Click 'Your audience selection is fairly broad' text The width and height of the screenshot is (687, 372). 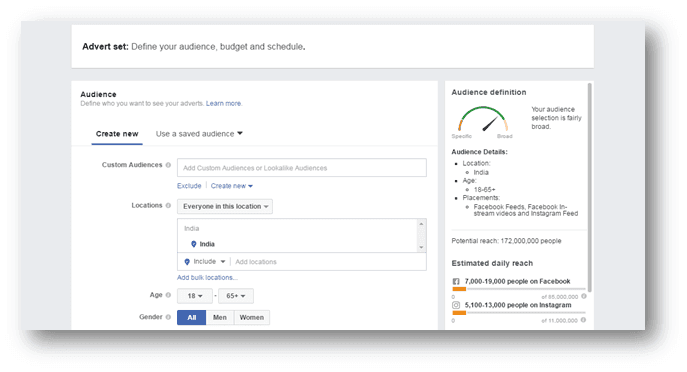tap(556, 118)
